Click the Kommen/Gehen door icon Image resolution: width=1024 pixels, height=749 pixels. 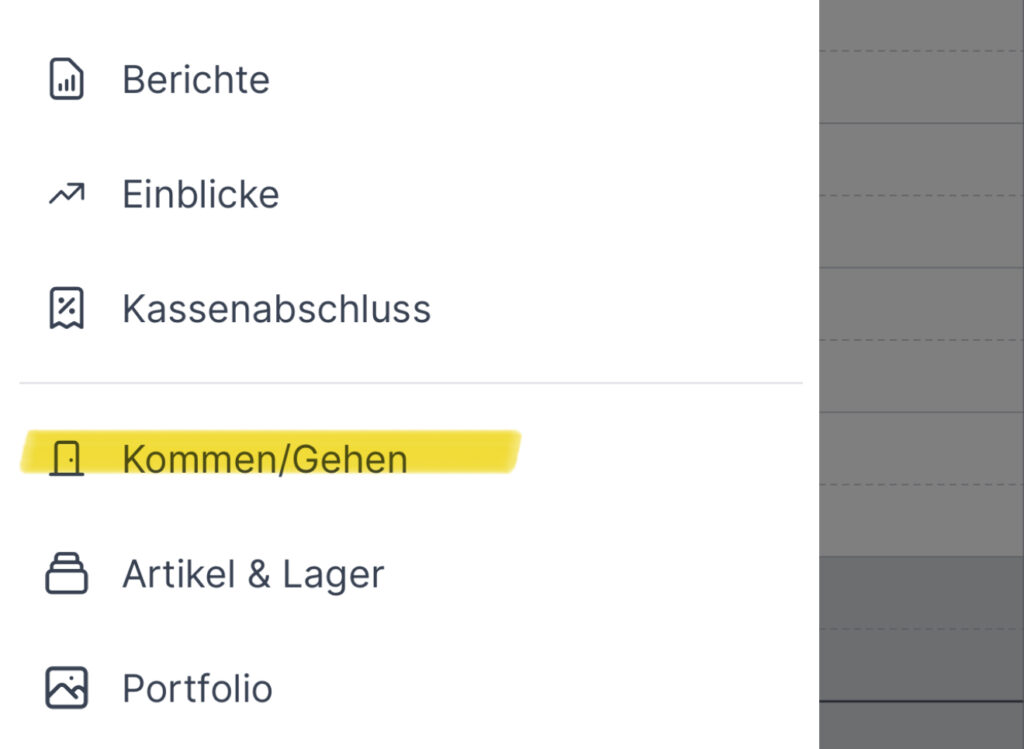[x=67, y=459]
